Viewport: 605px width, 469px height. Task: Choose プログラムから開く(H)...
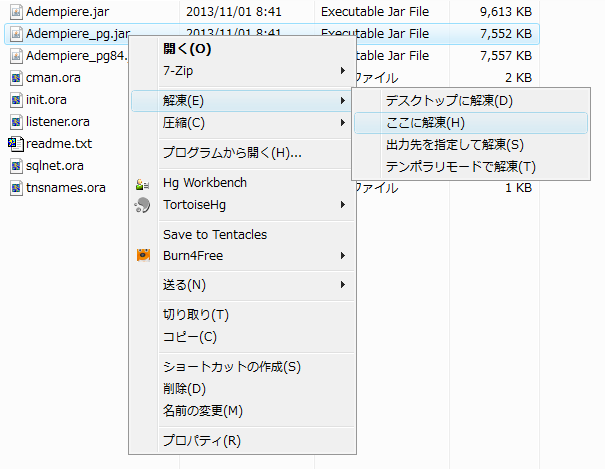tap(242, 153)
